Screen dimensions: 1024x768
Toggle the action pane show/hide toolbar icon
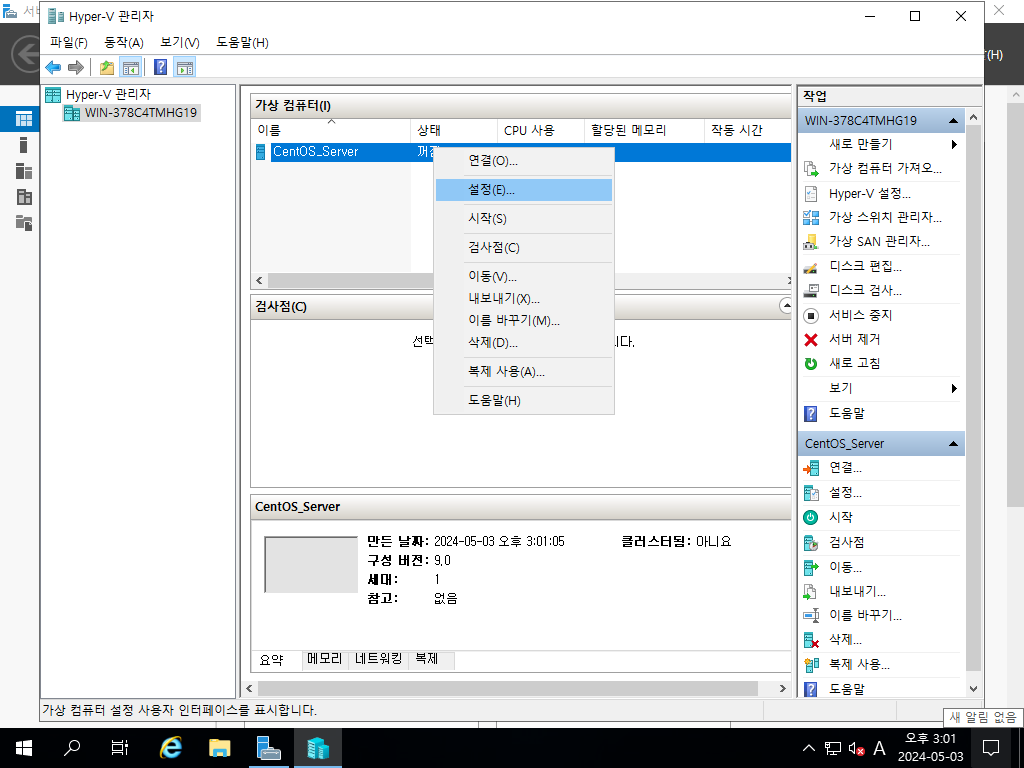pyautogui.click(x=185, y=67)
